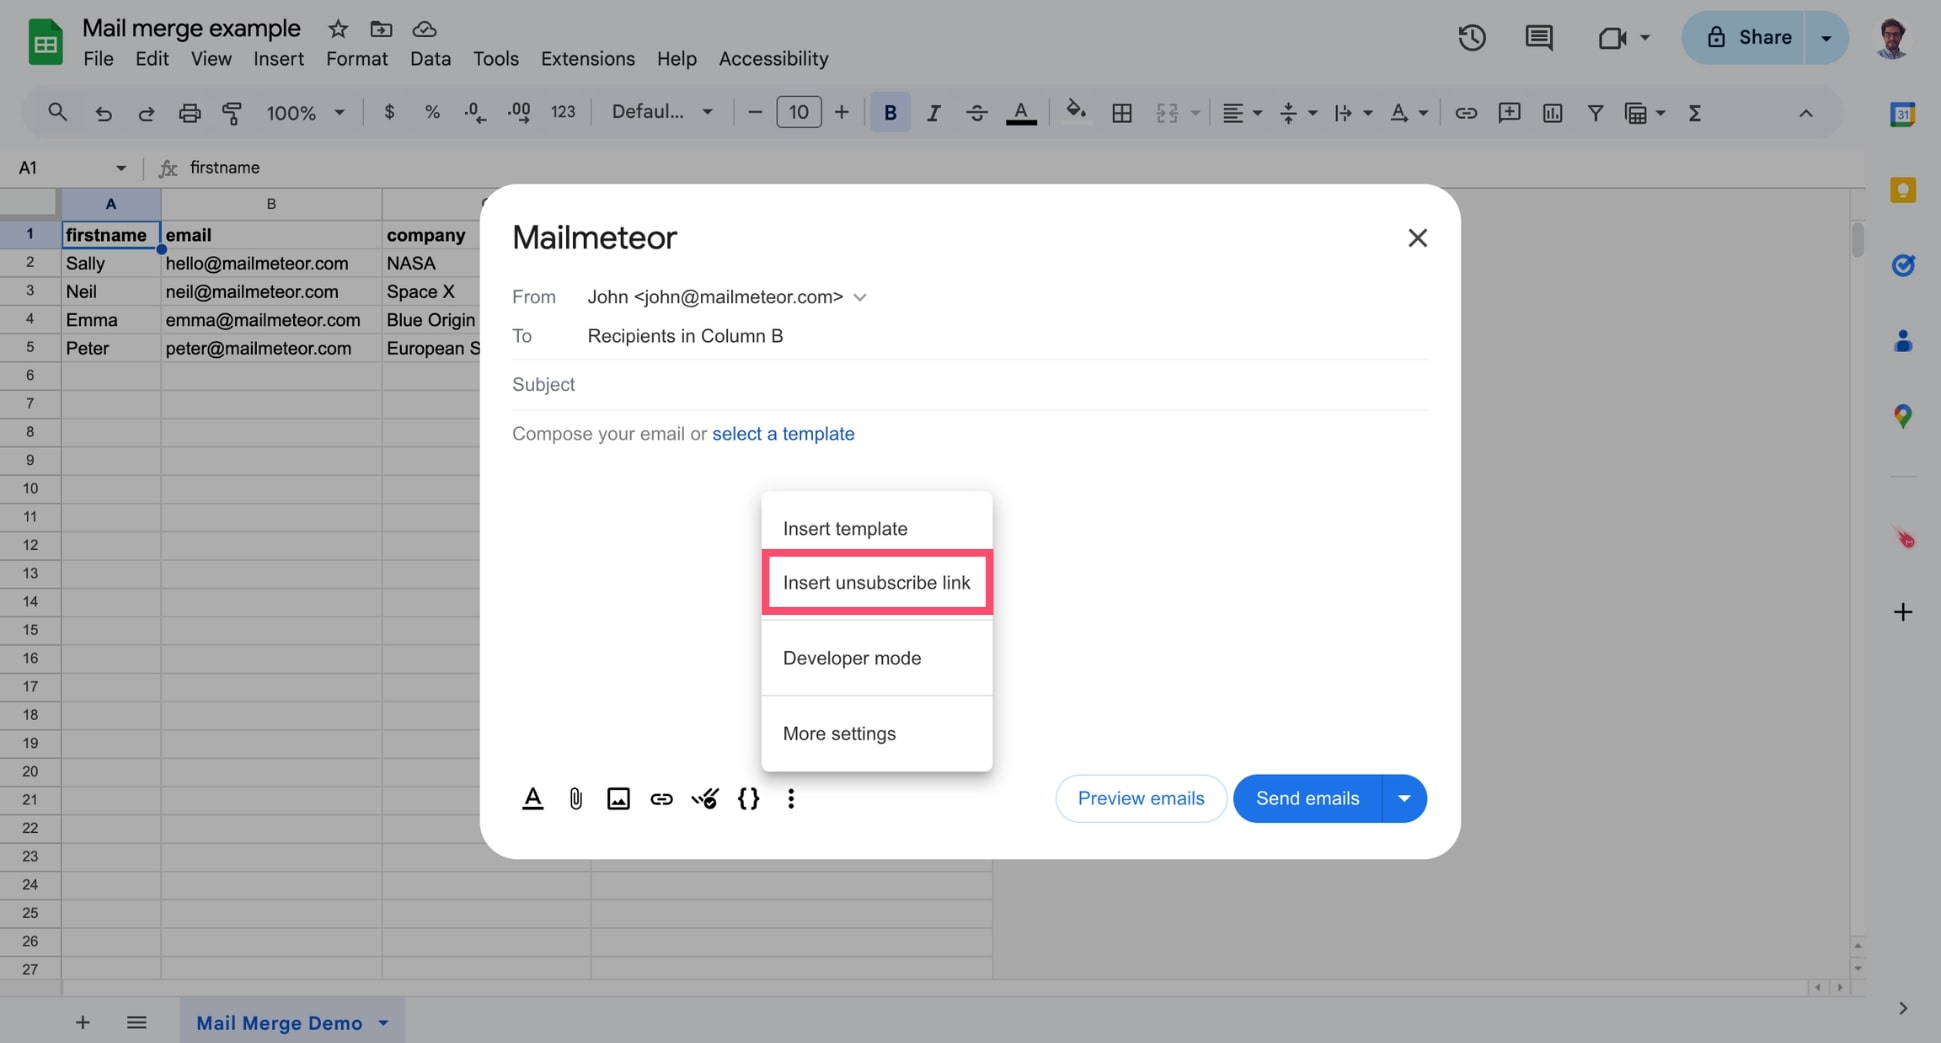Toggle bold formatting on cell
Image resolution: width=1941 pixels, height=1043 pixels.
click(x=890, y=113)
